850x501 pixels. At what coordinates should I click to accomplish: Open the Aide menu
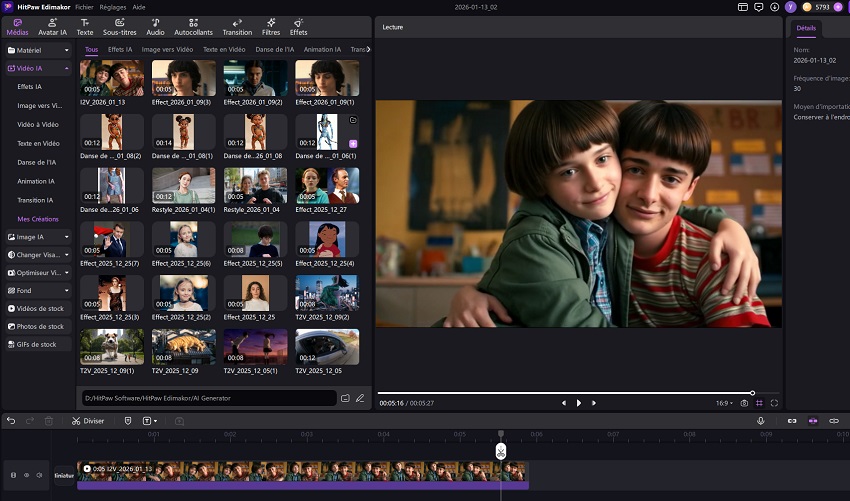coord(139,7)
